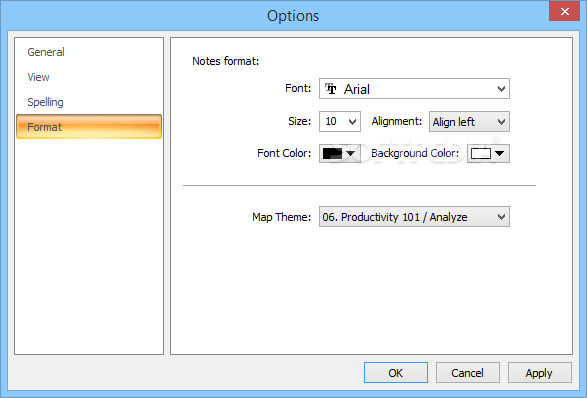Confirm changes with the OK button
The image size is (587, 398).
tap(396, 373)
